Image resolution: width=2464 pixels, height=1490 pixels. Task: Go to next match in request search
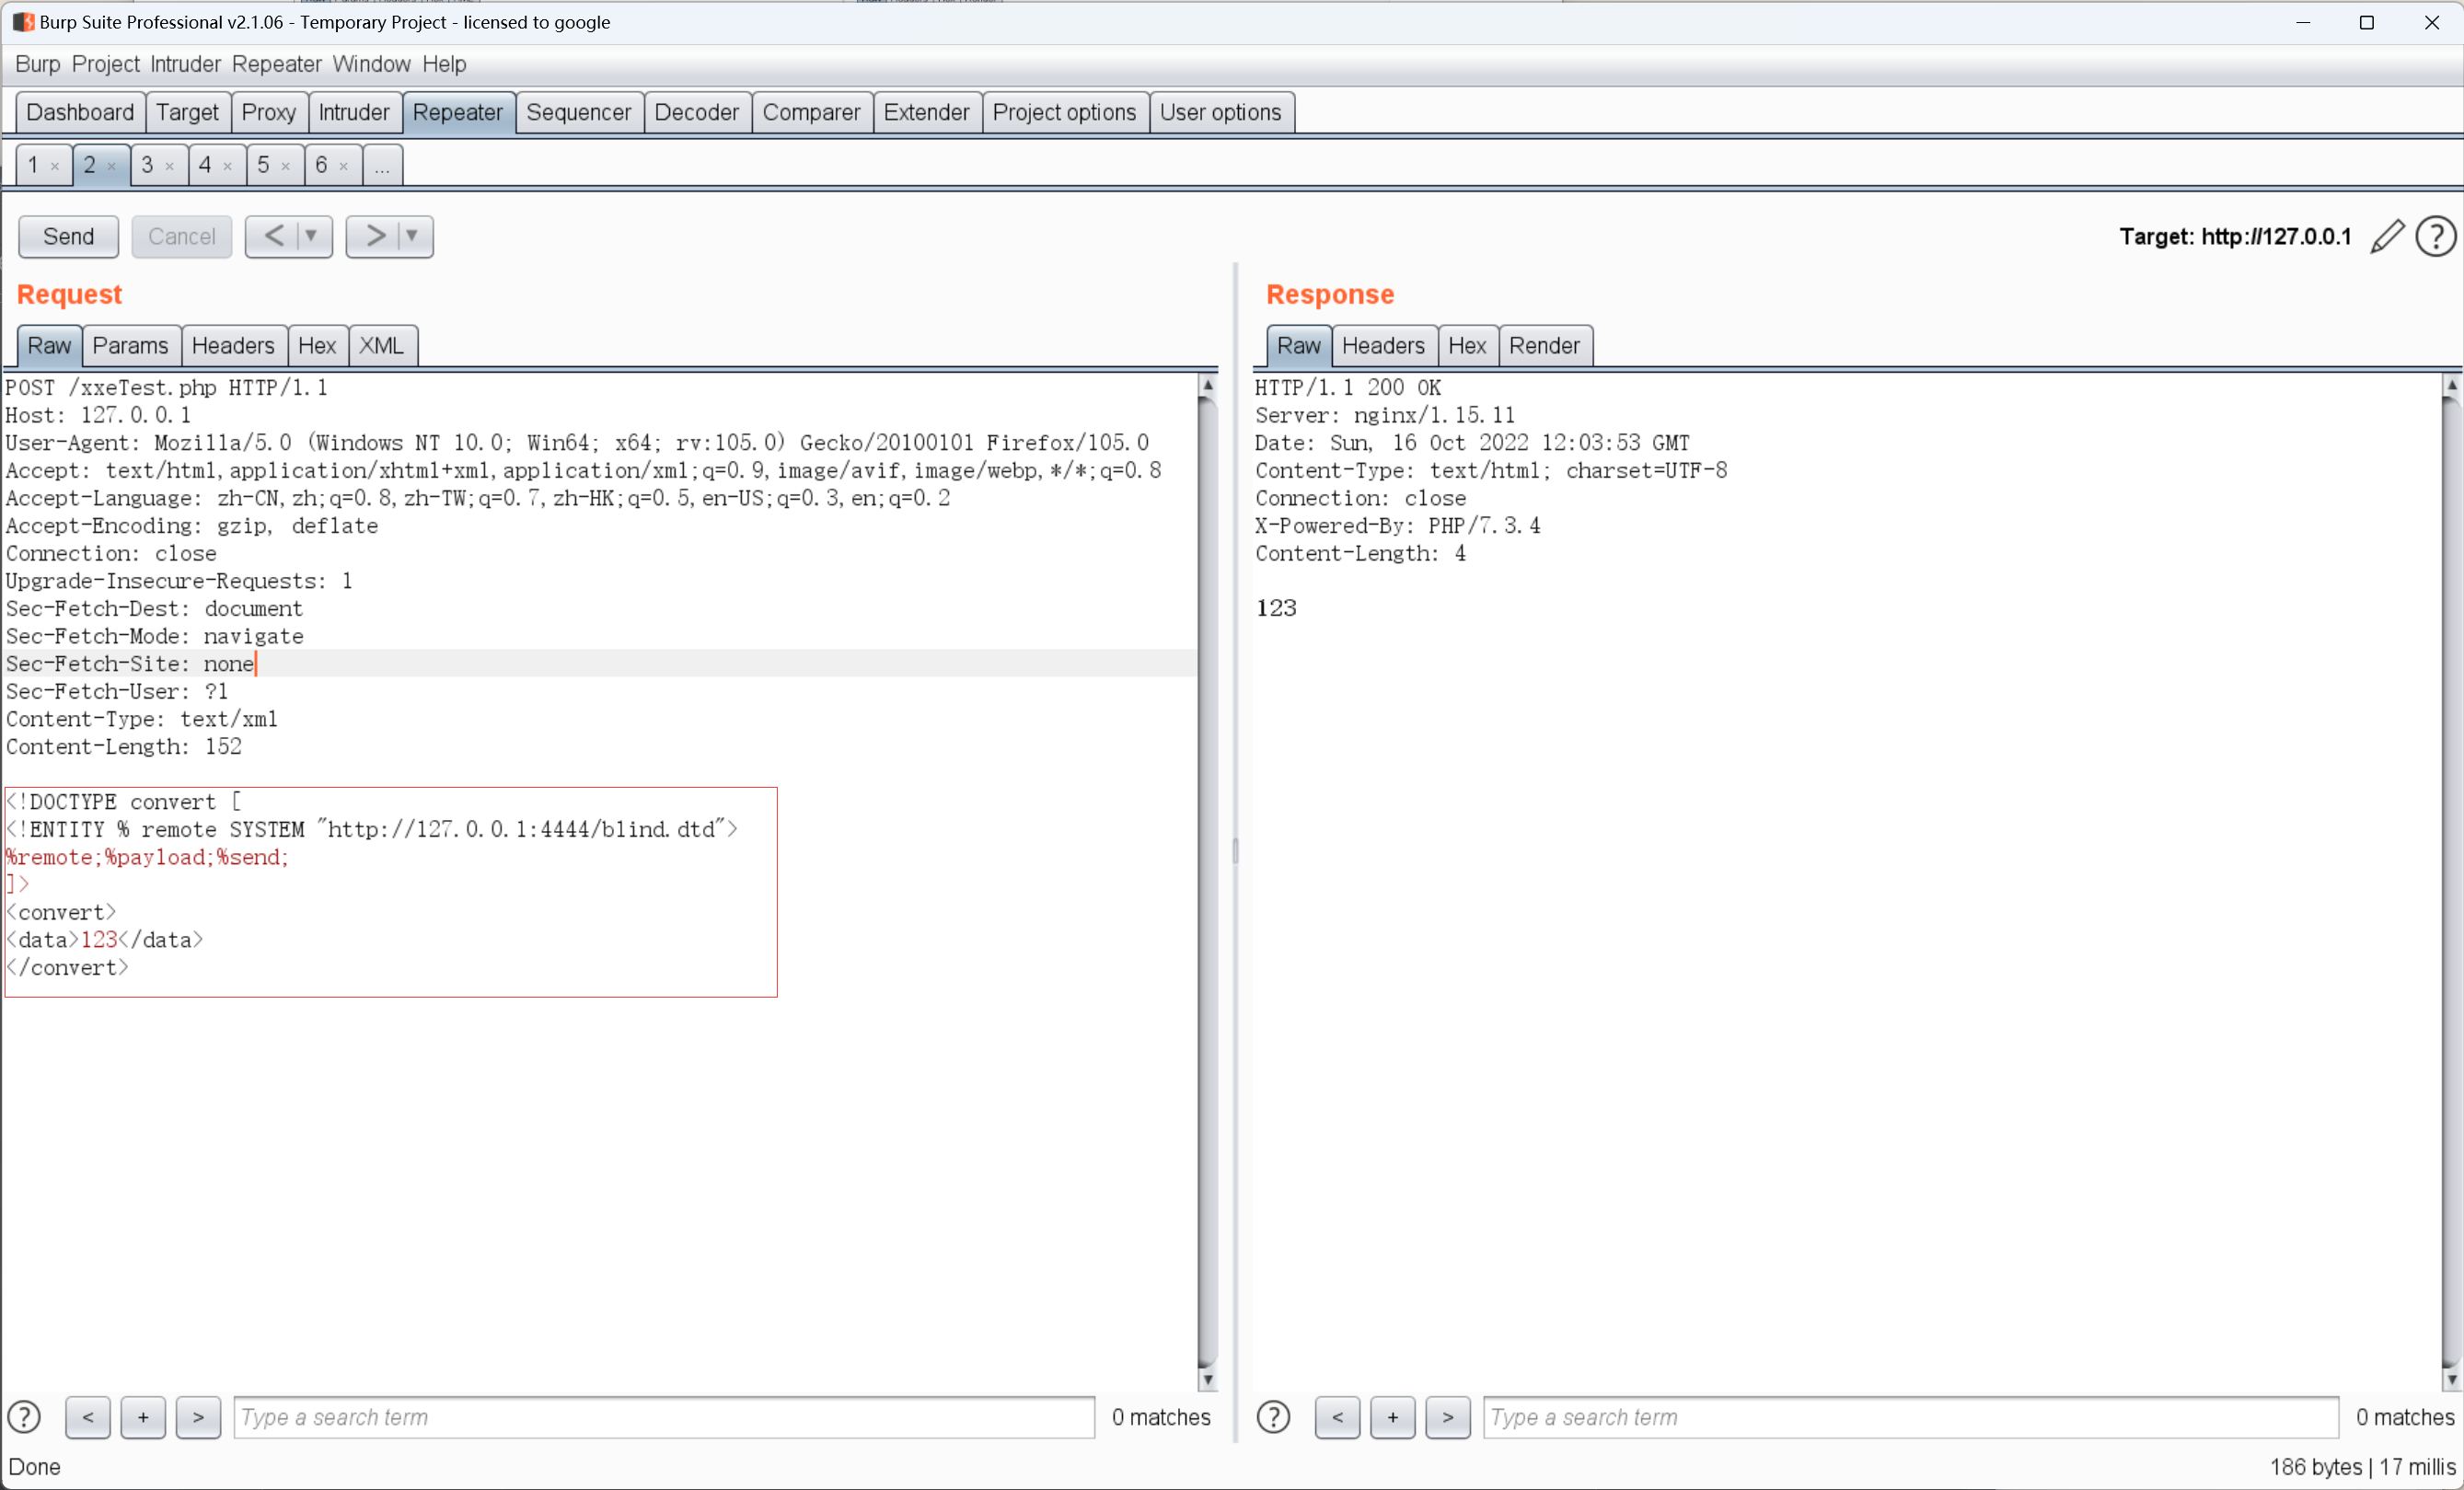coord(198,1417)
